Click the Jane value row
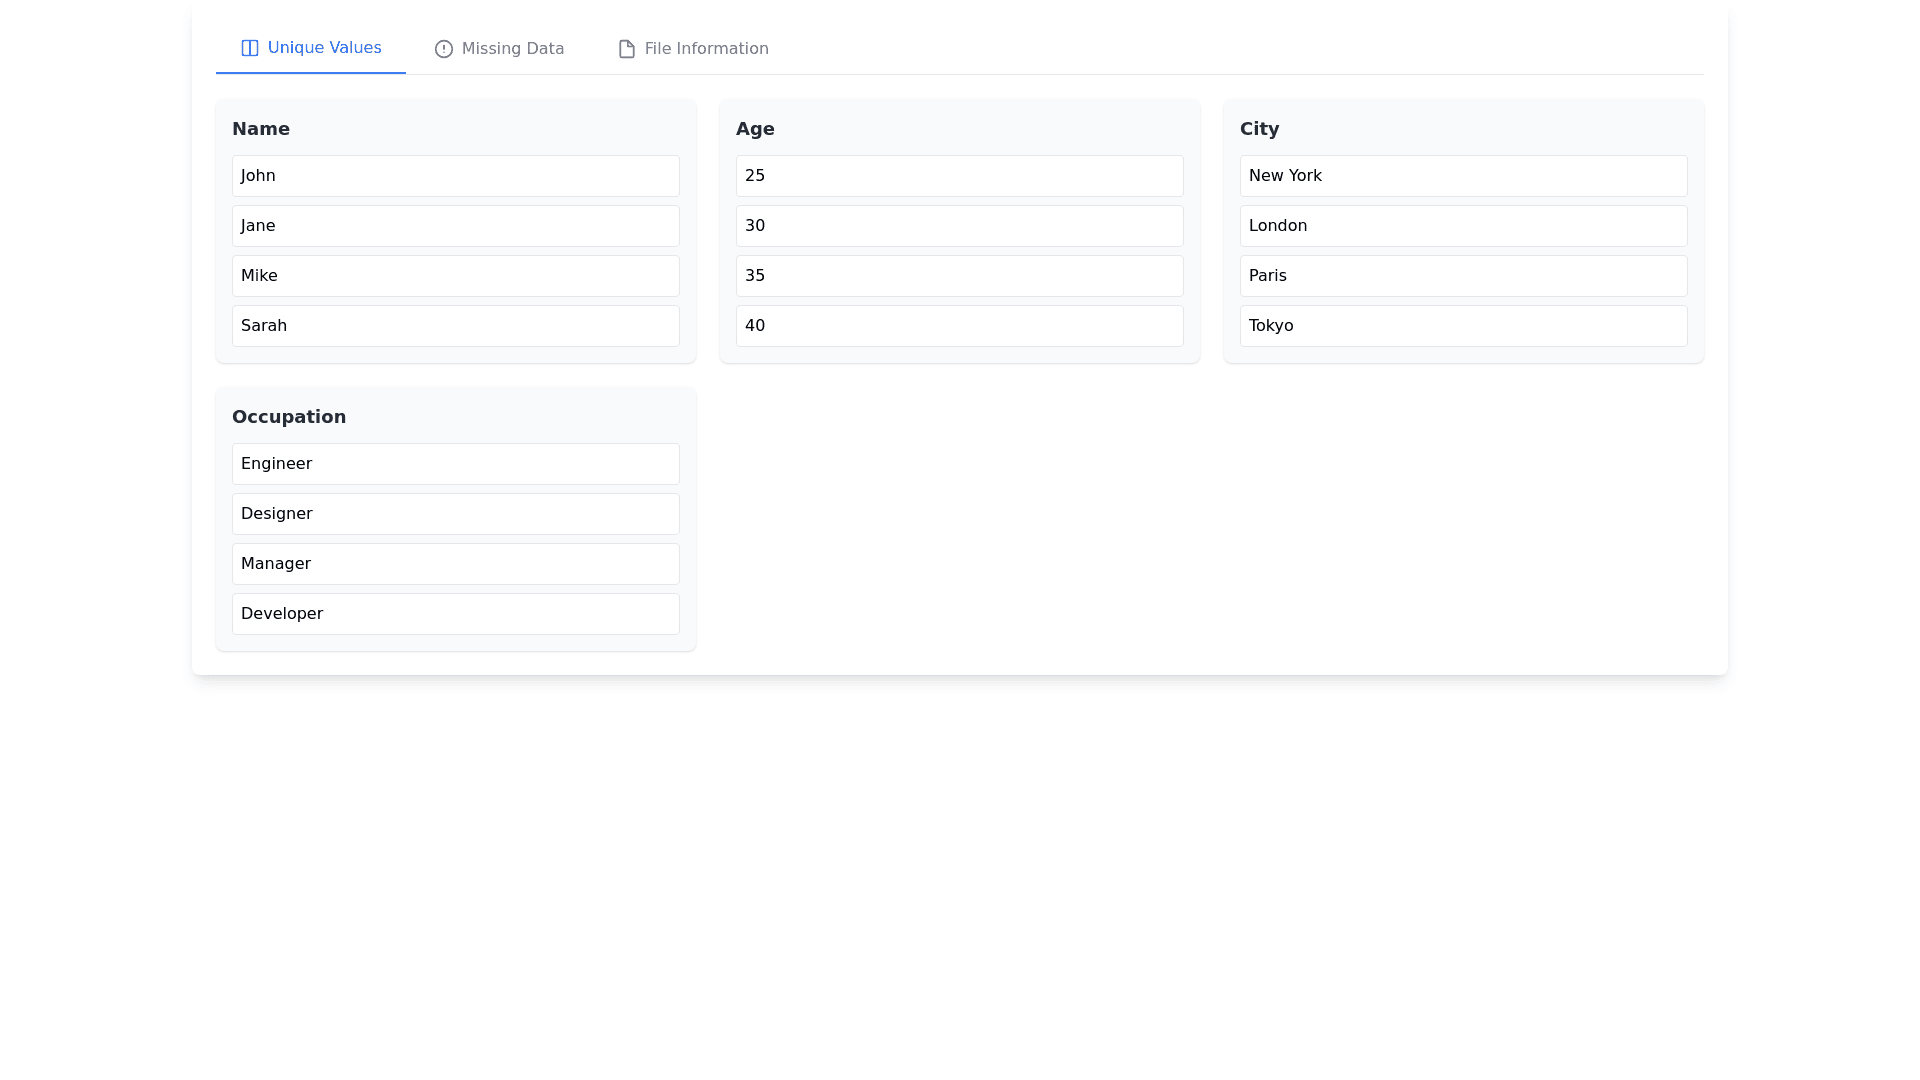The height and width of the screenshot is (1080, 1920). (x=455, y=226)
